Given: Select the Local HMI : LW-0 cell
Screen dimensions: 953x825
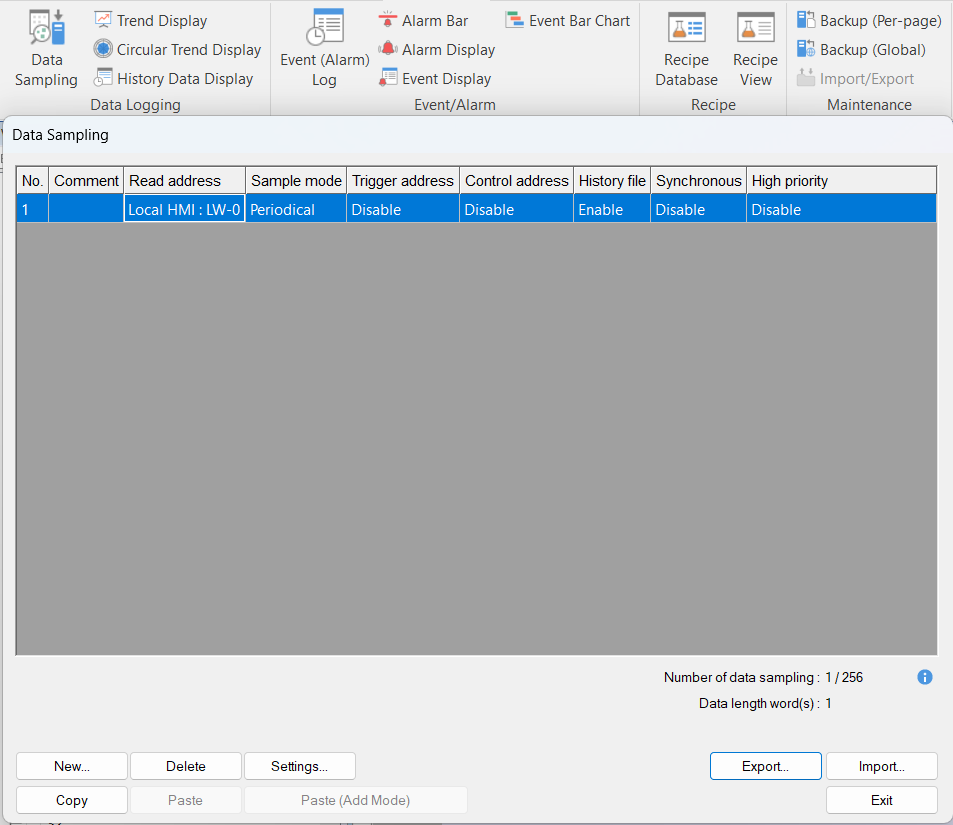Looking at the screenshot, I should click(184, 209).
